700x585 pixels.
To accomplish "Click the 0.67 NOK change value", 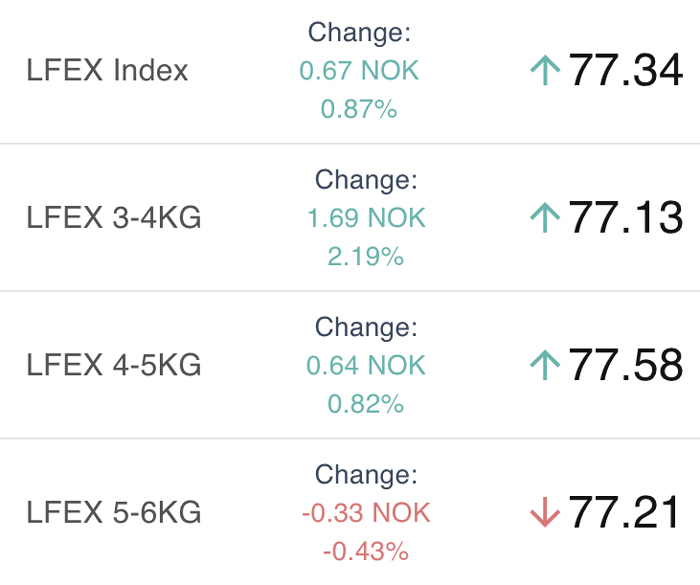I will coord(359,71).
